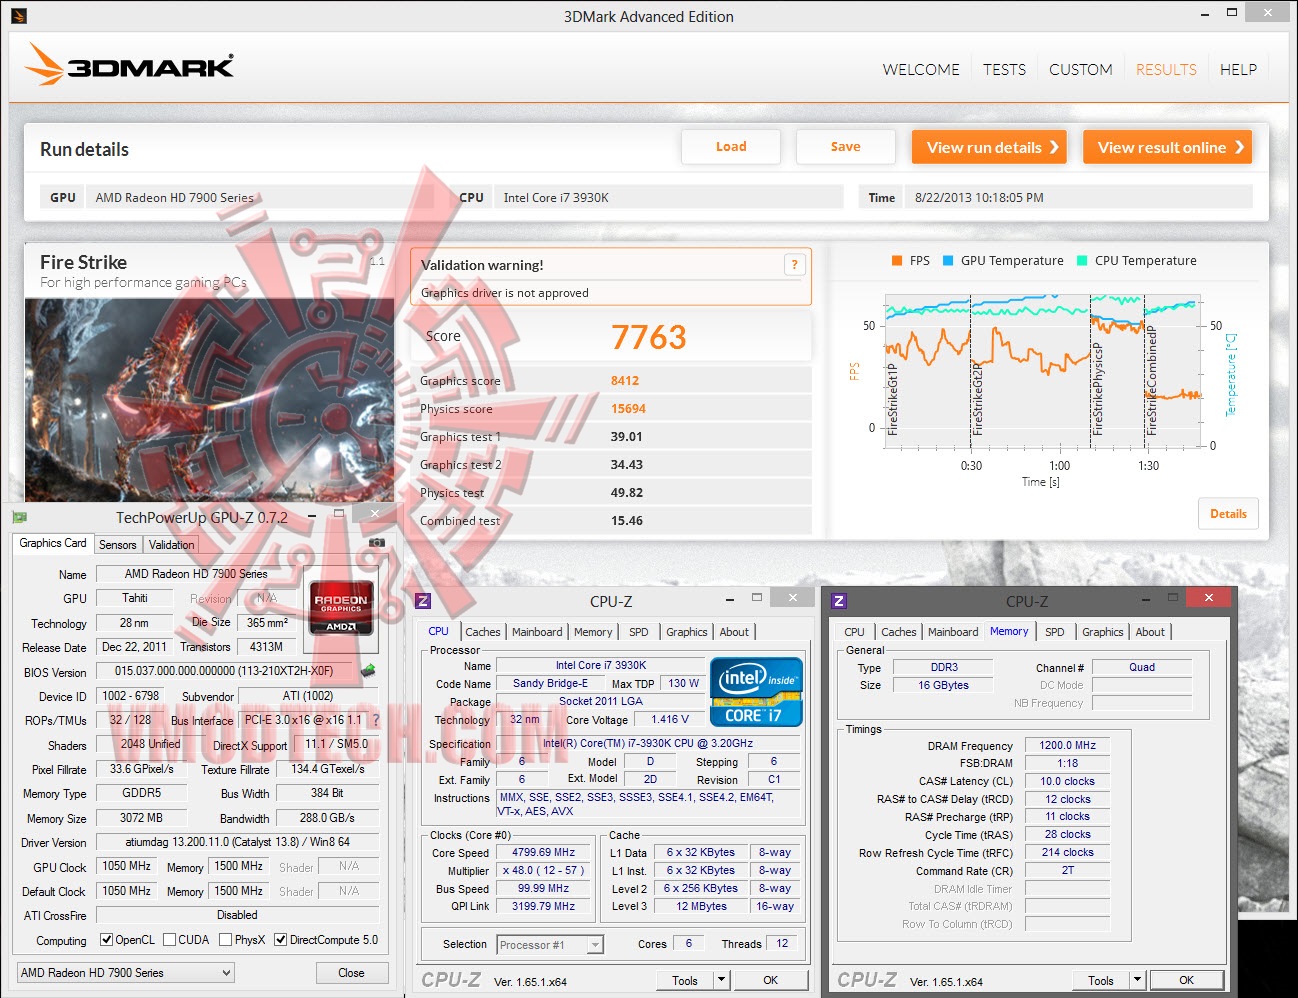Go to the CUSTOM section in 3DMark
The height and width of the screenshot is (998, 1298).
pos(1080,70)
